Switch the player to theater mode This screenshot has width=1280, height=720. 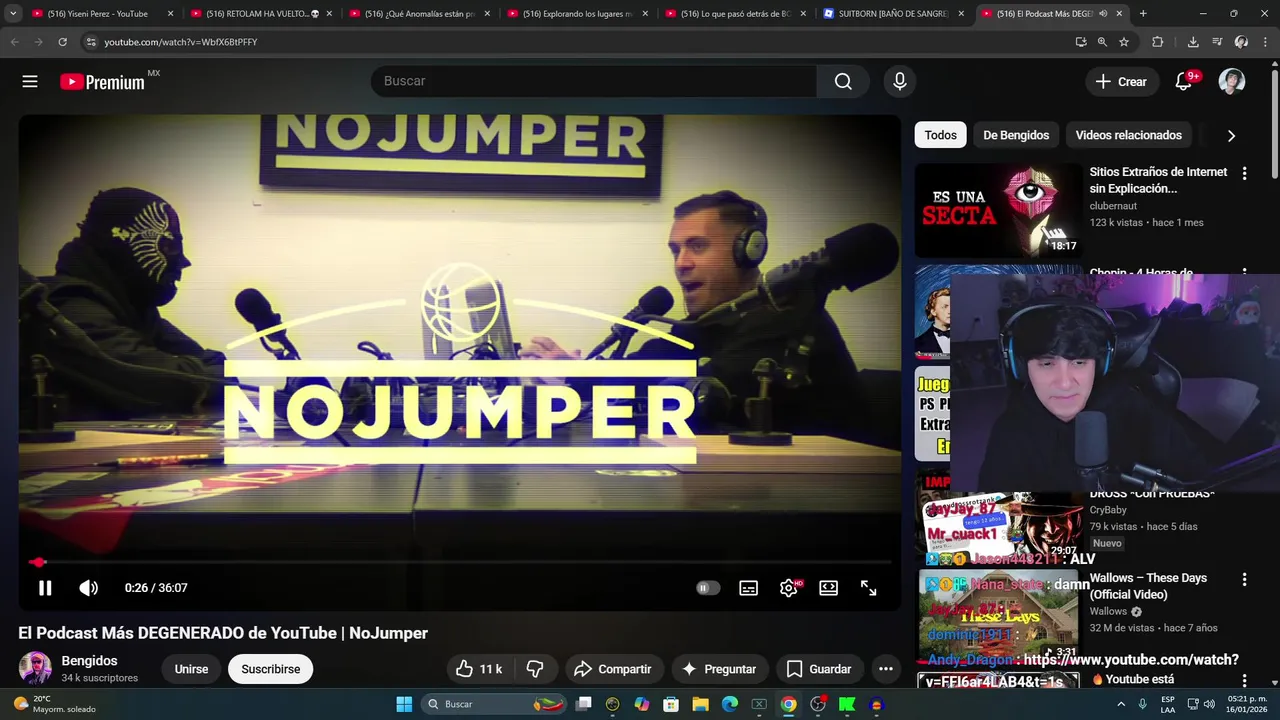coord(828,588)
